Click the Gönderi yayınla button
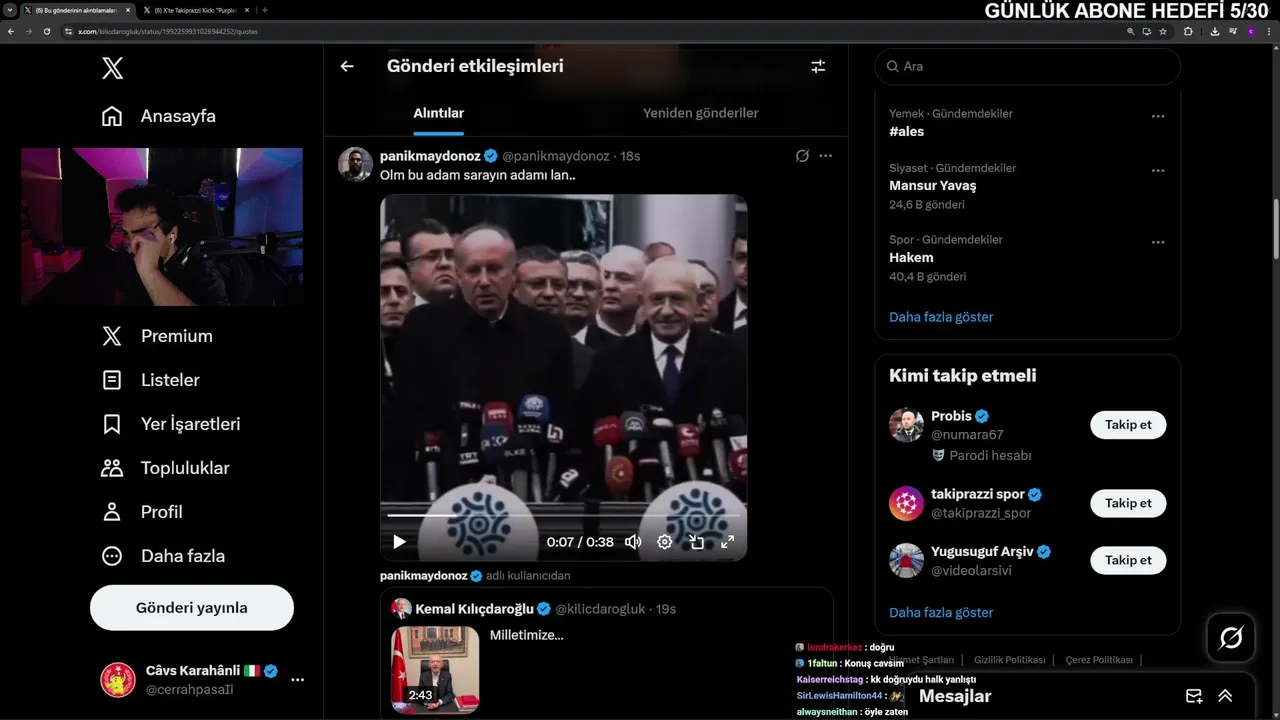 pos(192,608)
